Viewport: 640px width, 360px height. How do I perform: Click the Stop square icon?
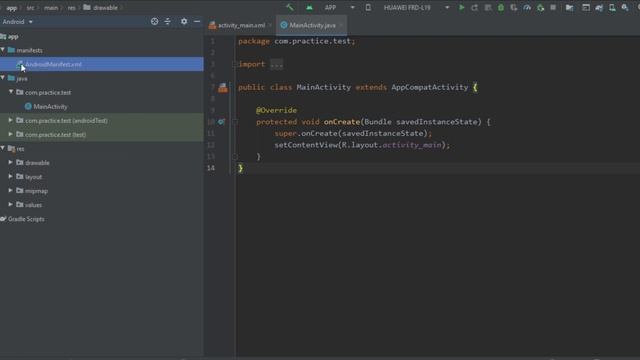553,7
